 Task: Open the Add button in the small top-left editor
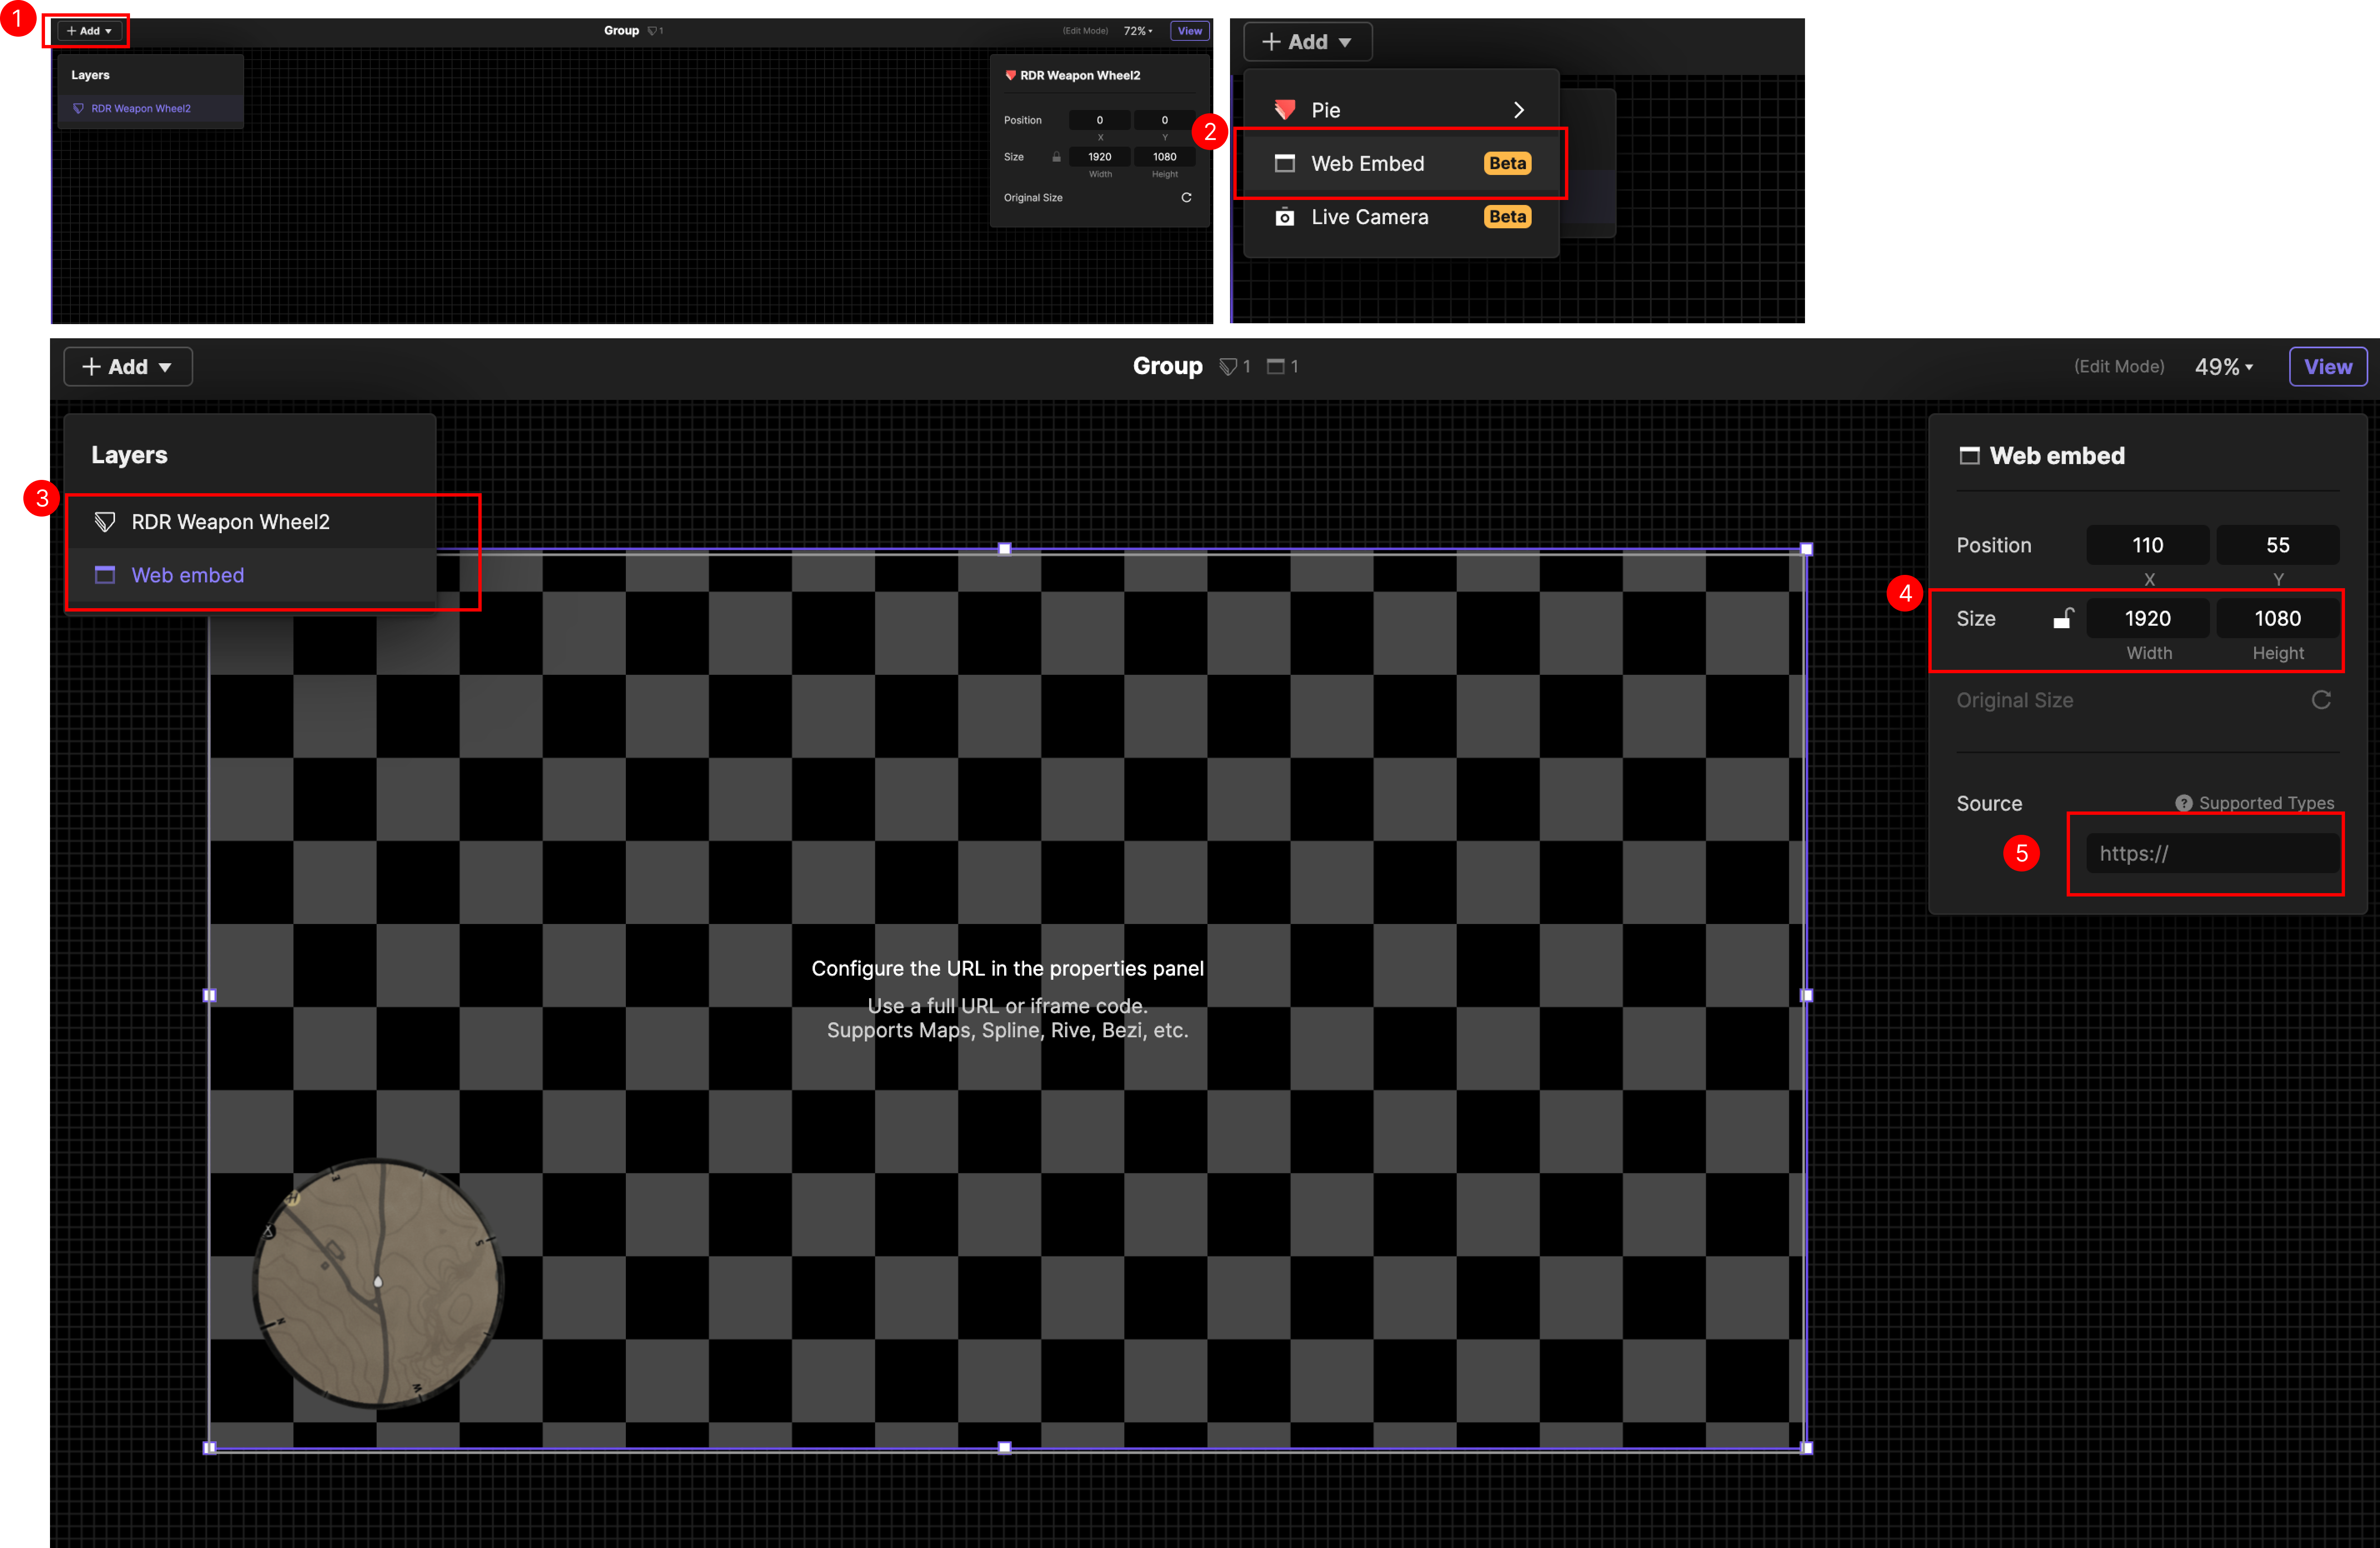pos(89,31)
